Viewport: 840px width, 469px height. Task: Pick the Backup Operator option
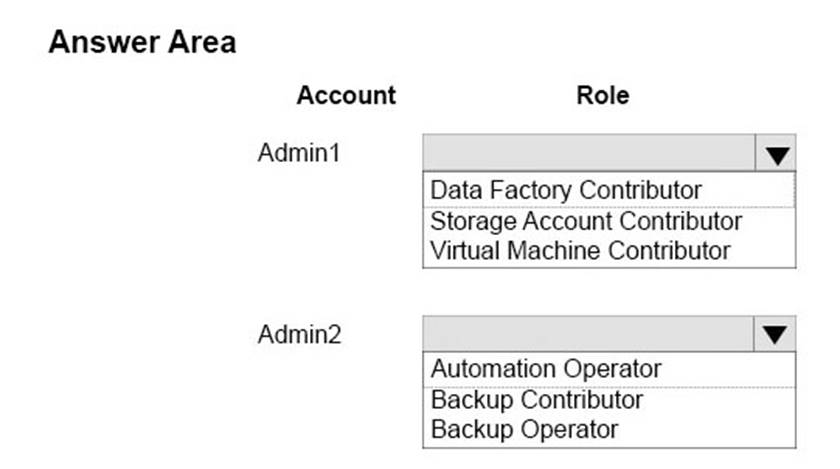[x=524, y=430]
